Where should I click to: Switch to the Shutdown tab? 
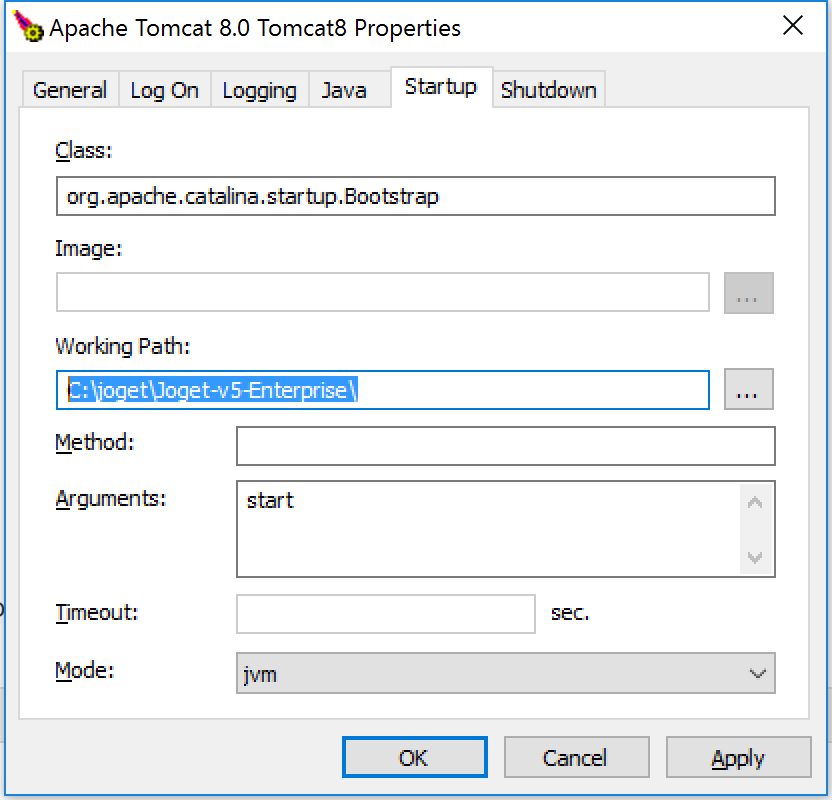[x=548, y=90]
